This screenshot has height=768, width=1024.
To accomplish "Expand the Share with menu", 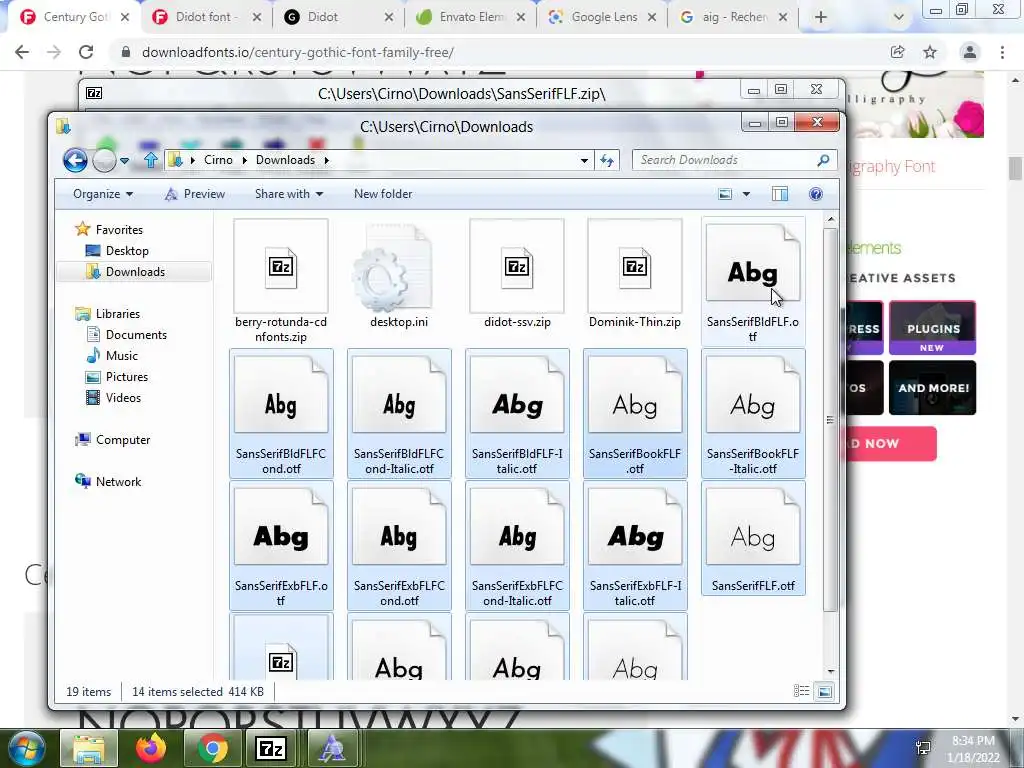I will (x=289, y=194).
